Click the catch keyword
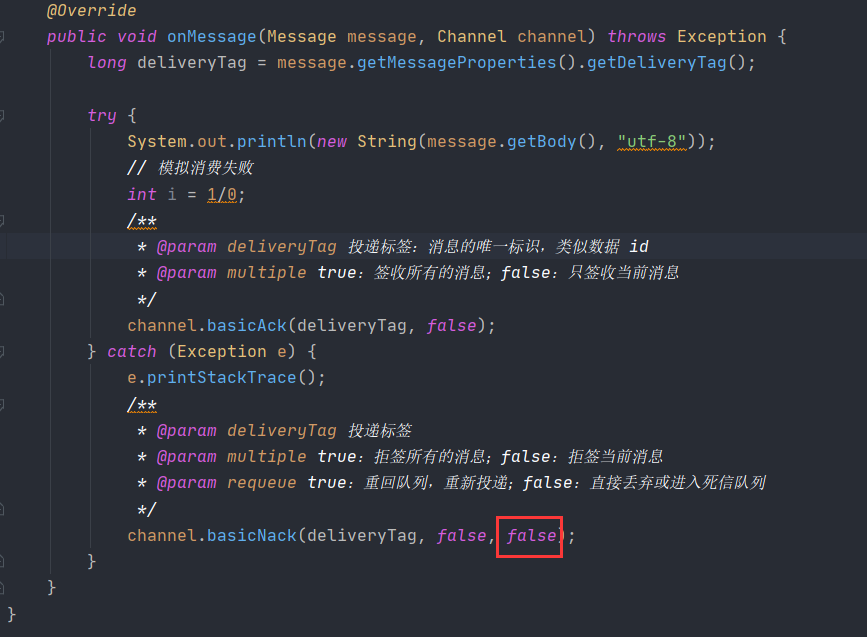 [x=132, y=352]
